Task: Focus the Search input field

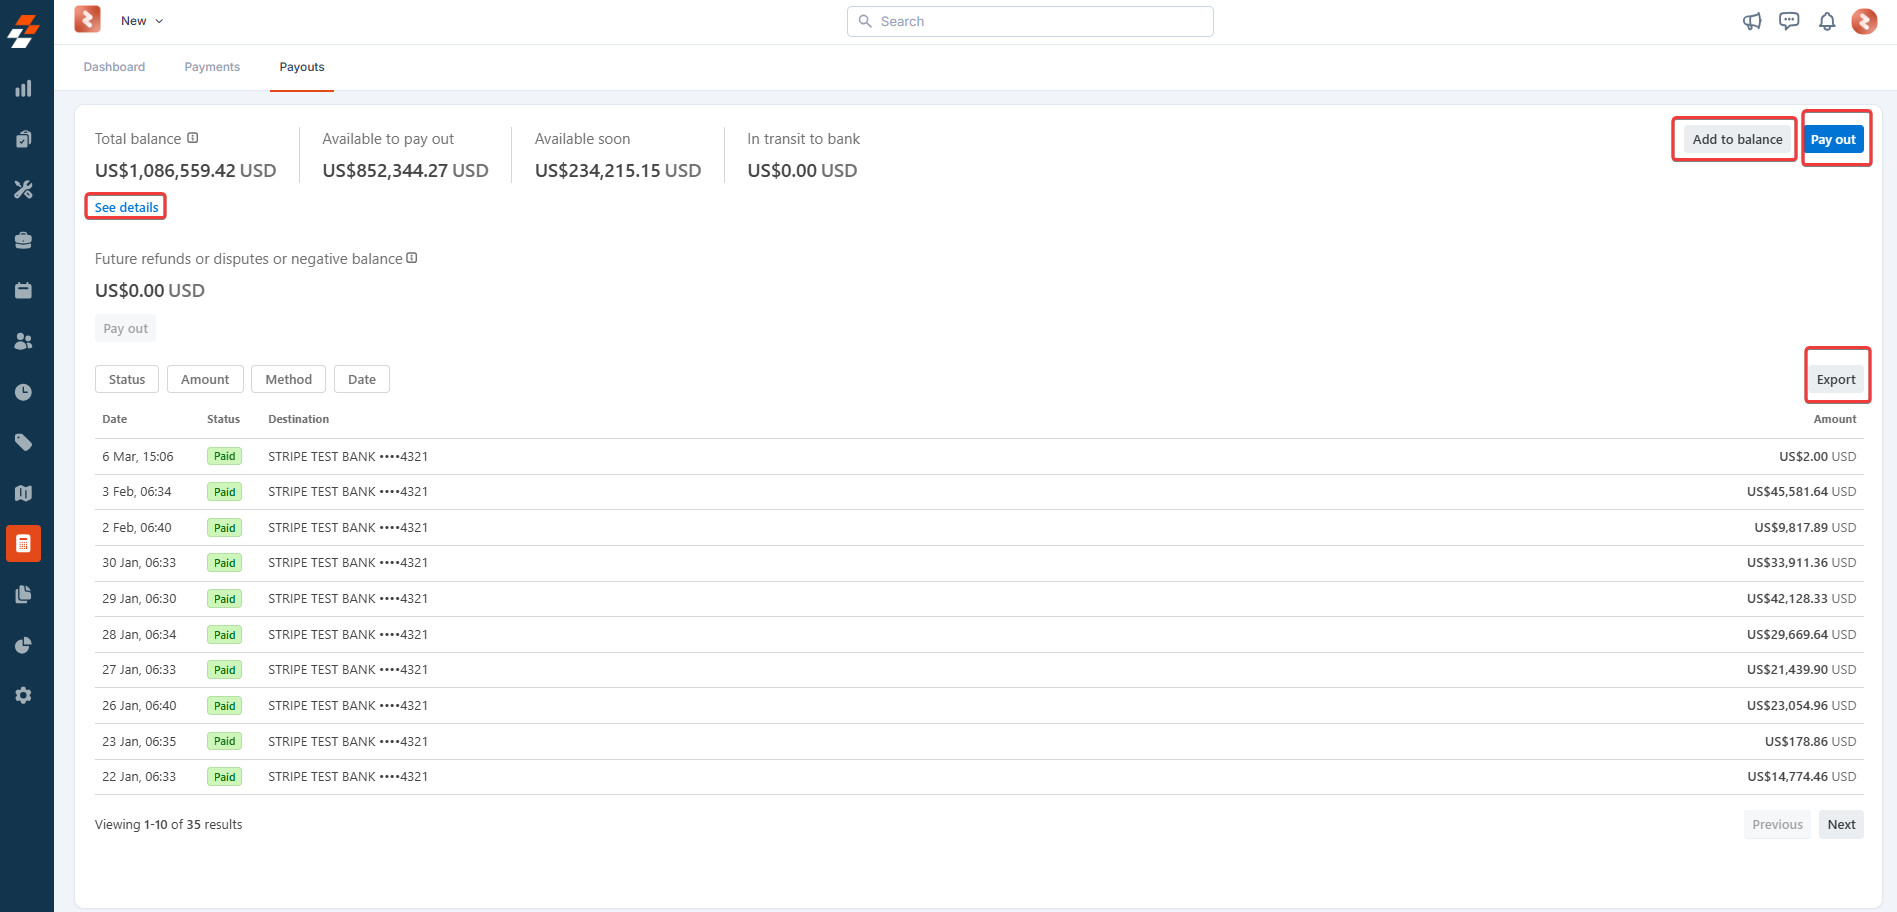Action: click(x=1030, y=21)
